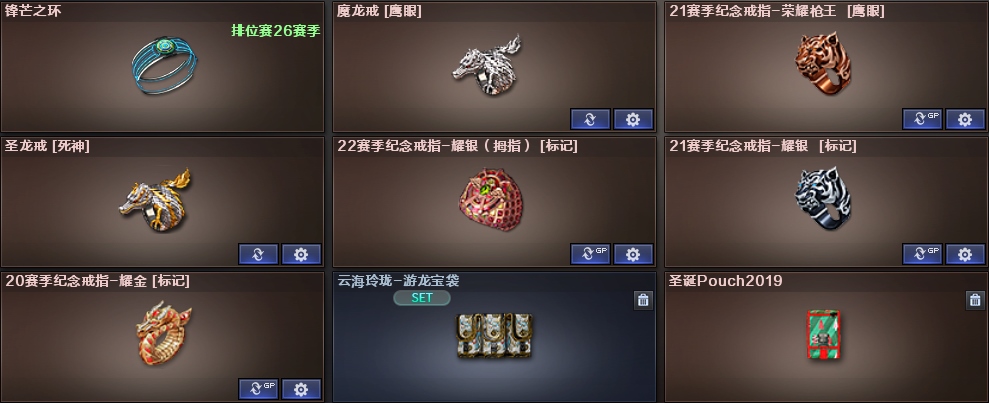989x403 pixels.
Task: Open gear settings for 22赛季纪念戒指-耀银（拇指）
Action: pos(633,254)
